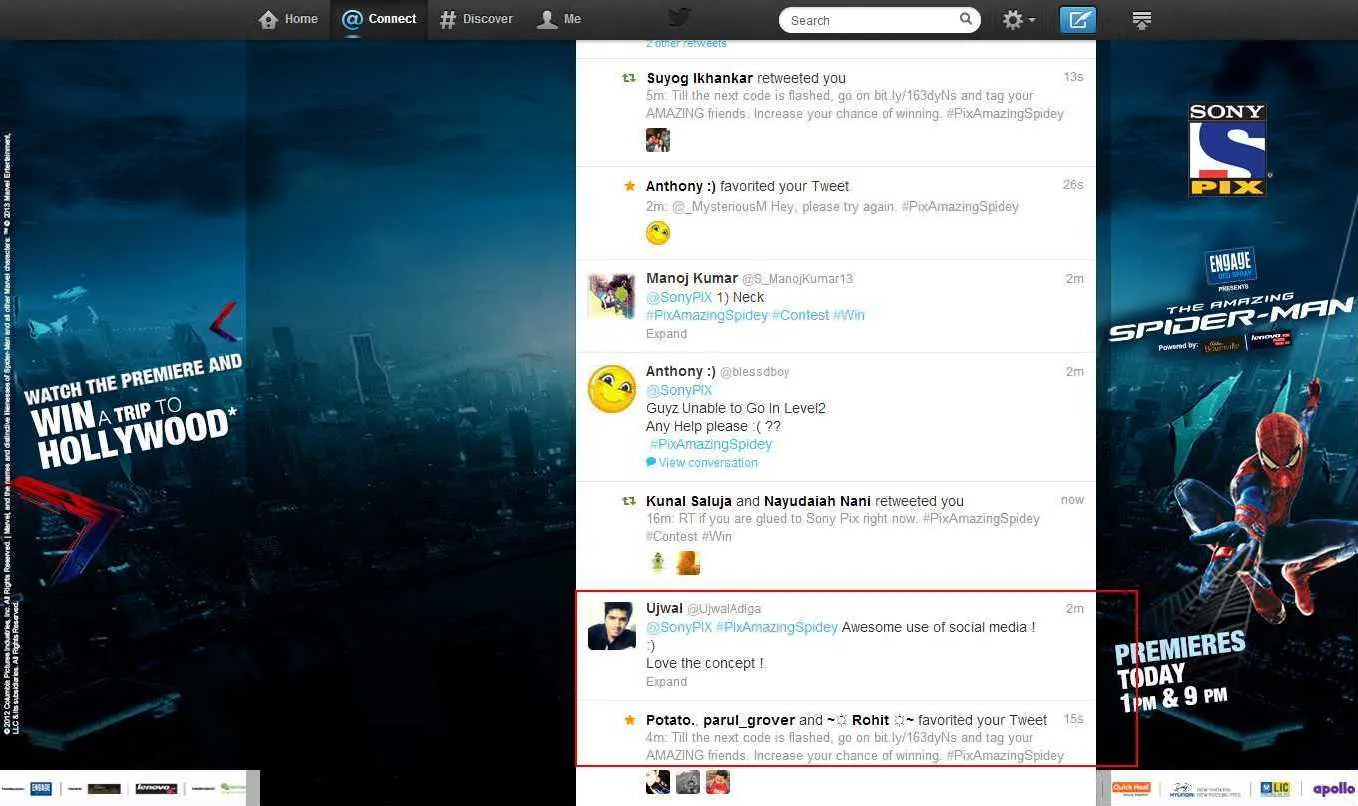Screen dimensions: 1358x806
Task: Compose a new Tweet
Action: 1078,20
